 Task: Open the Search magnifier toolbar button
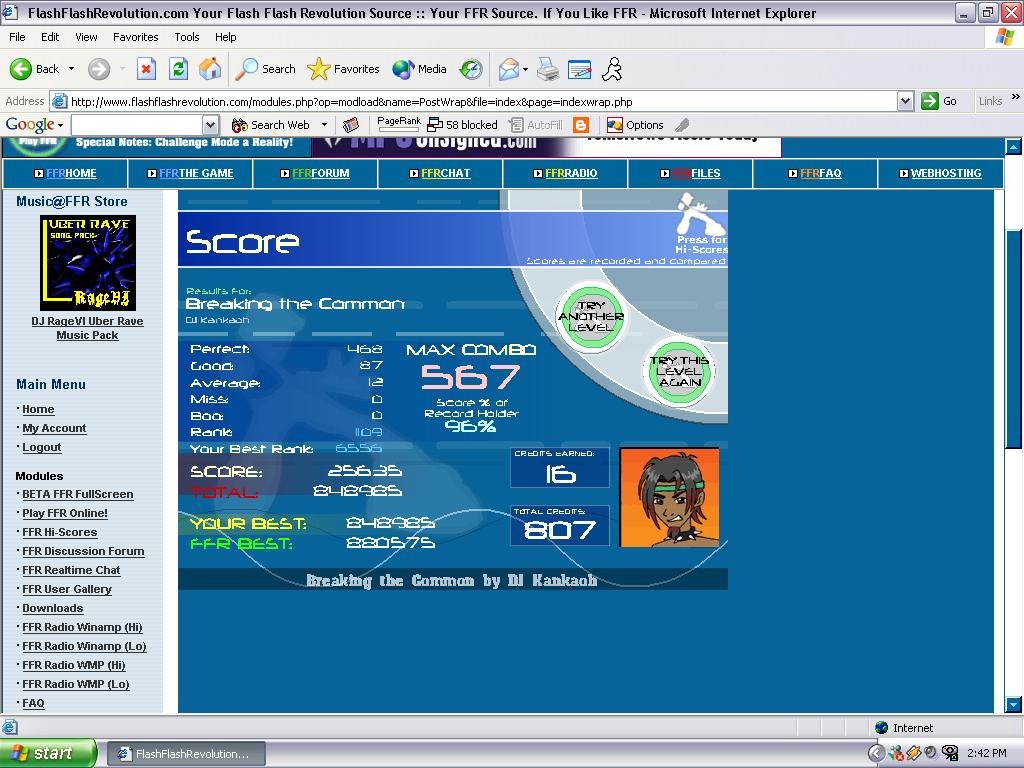point(266,69)
